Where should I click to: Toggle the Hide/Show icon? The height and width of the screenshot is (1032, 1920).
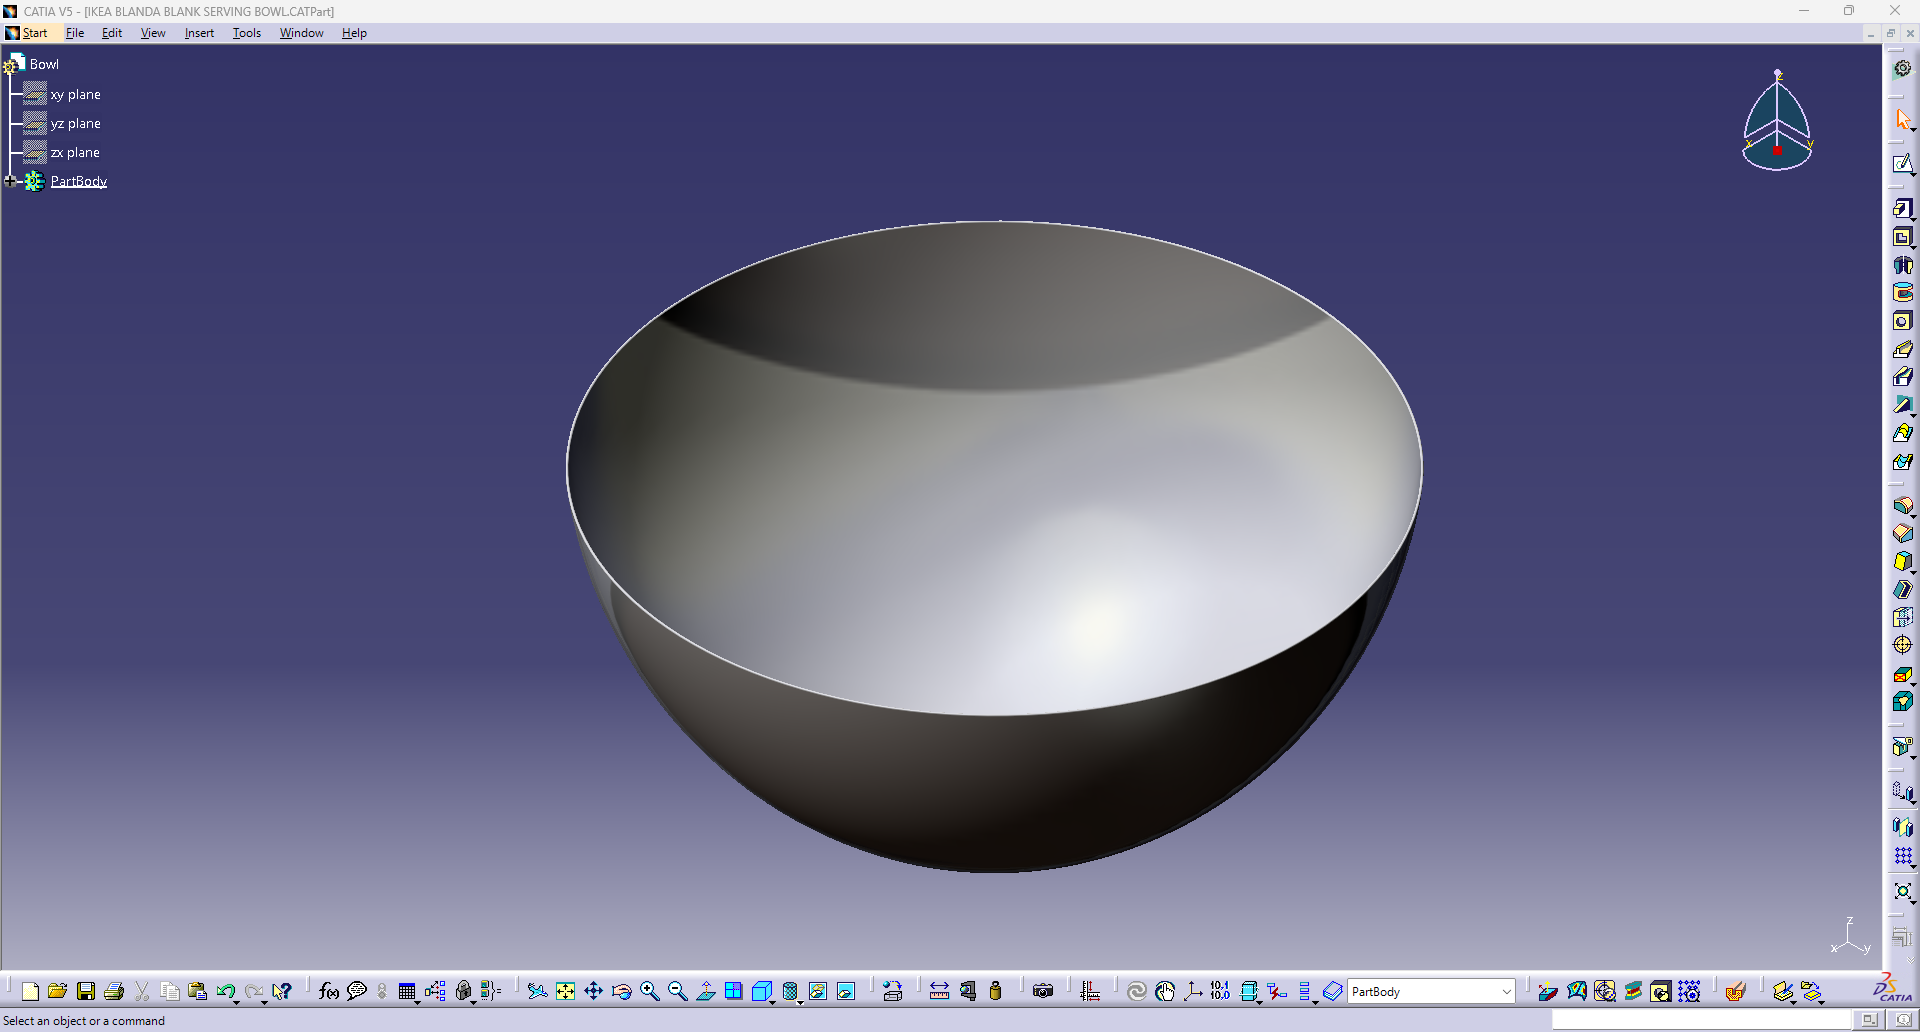point(817,991)
